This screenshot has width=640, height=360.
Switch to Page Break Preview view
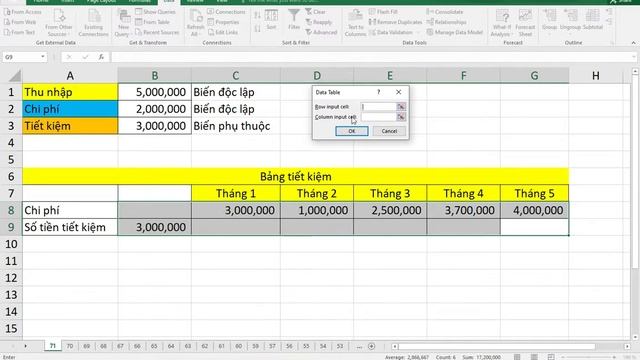click(x=551, y=357)
